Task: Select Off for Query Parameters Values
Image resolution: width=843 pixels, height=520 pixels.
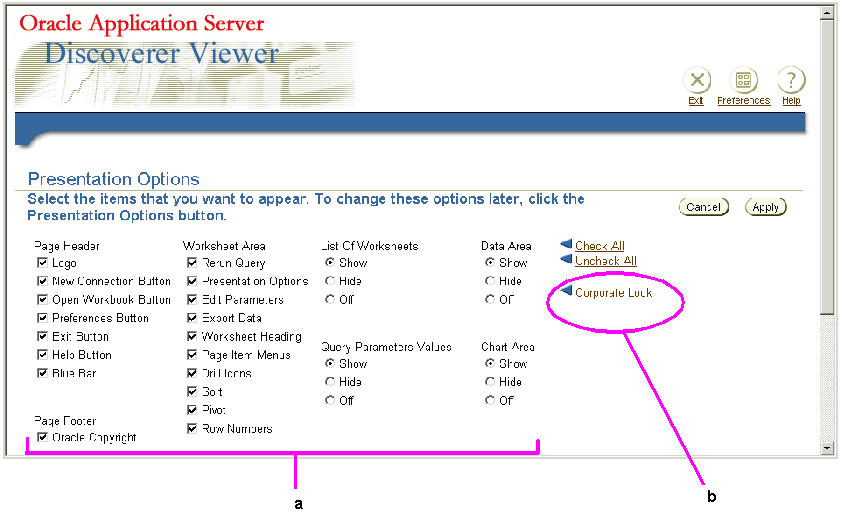Action: coord(330,400)
